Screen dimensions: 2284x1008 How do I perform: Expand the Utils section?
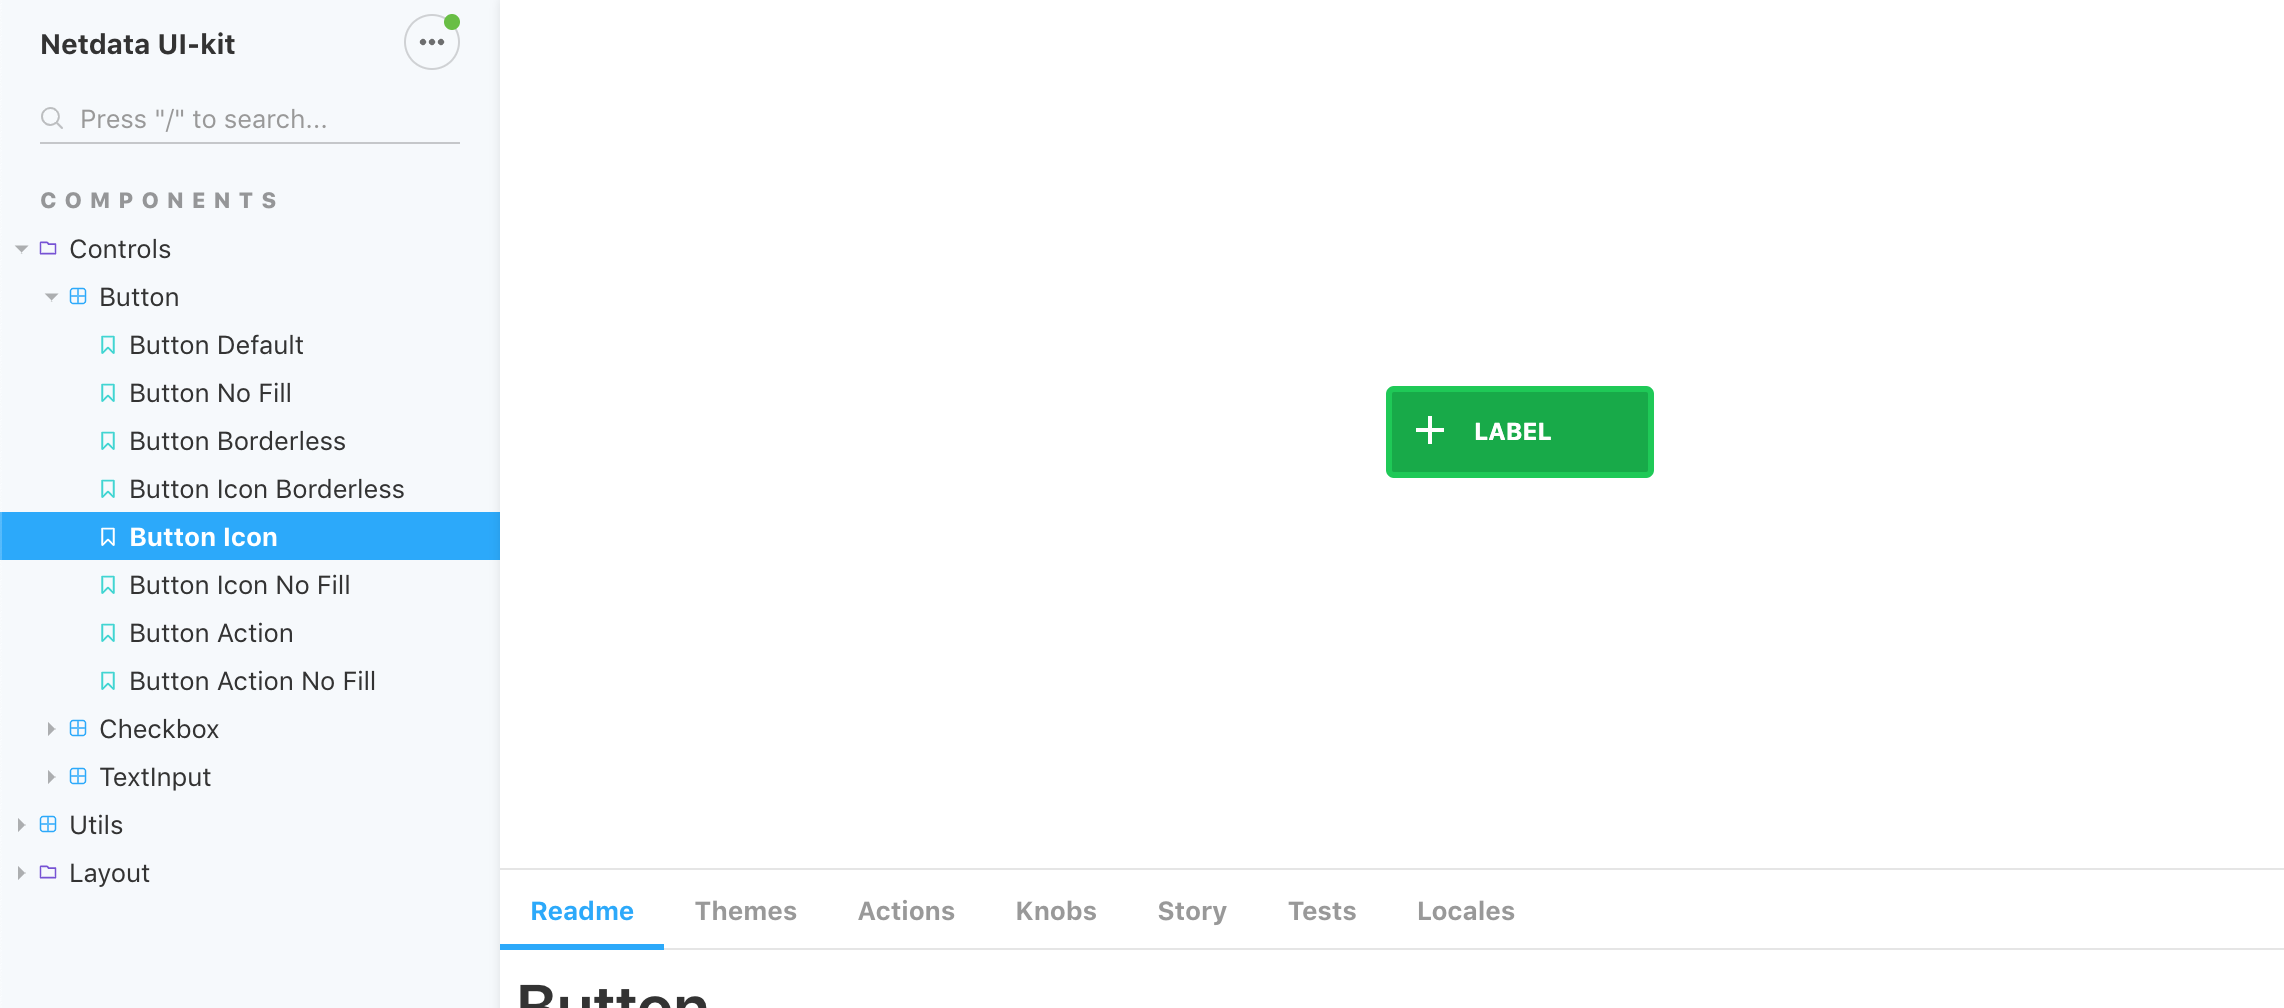point(22,824)
